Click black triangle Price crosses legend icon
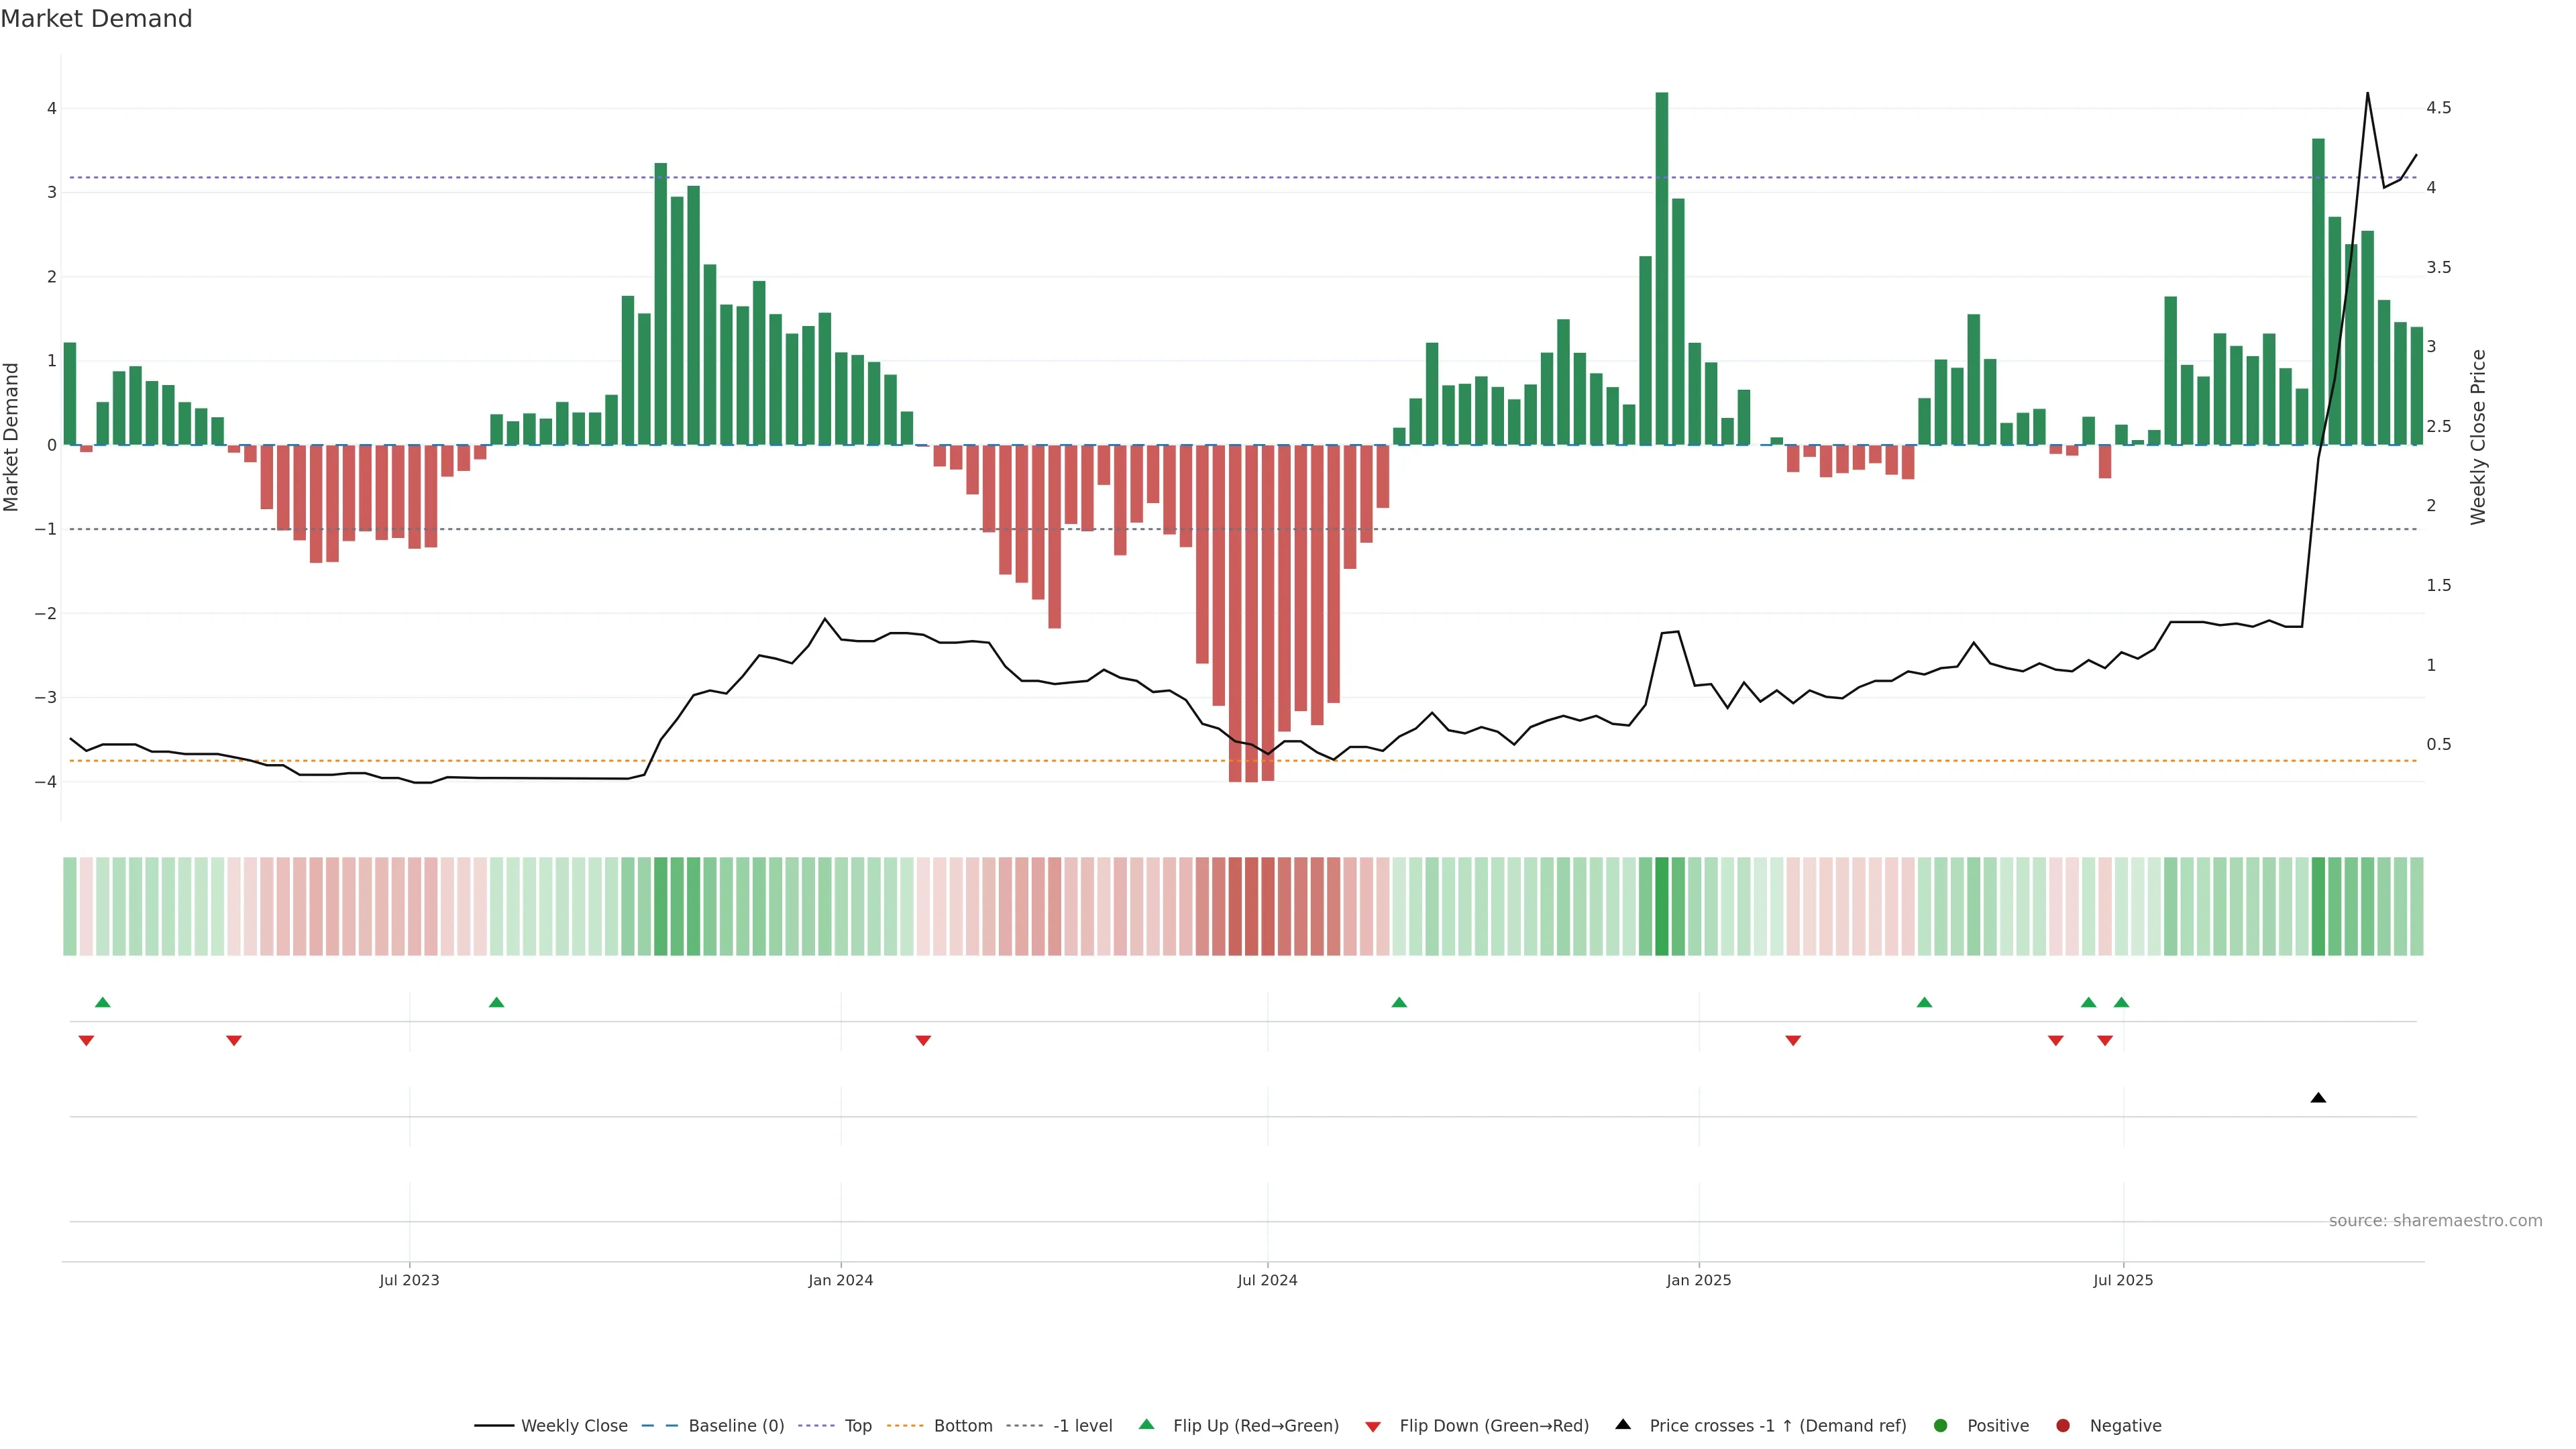 [x=1623, y=1425]
